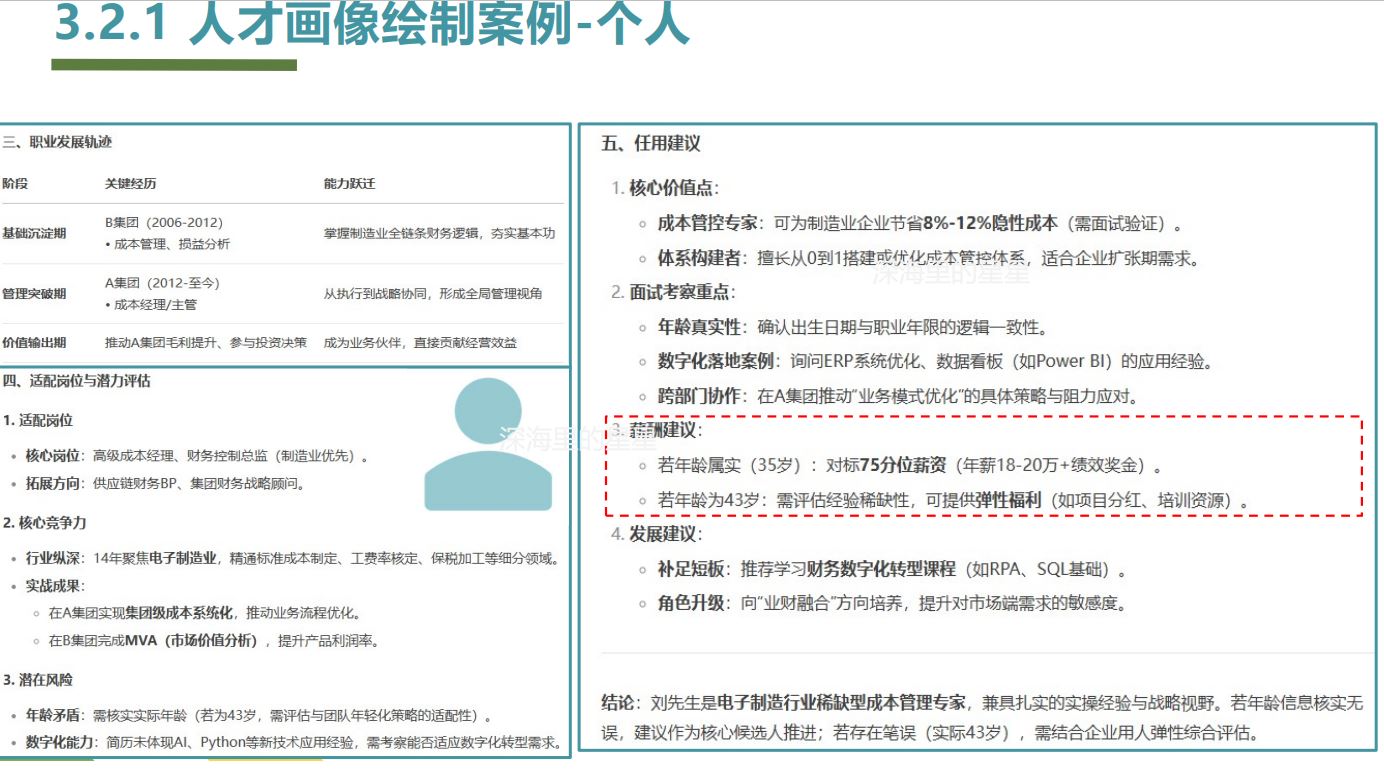Select the "管理突破期" stage cell

(x=34, y=294)
